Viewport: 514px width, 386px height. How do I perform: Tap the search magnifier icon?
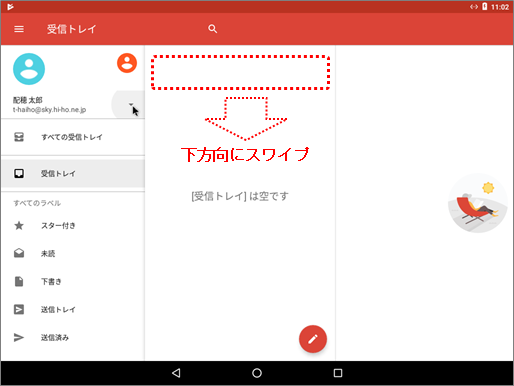pyautogui.click(x=213, y=29)
